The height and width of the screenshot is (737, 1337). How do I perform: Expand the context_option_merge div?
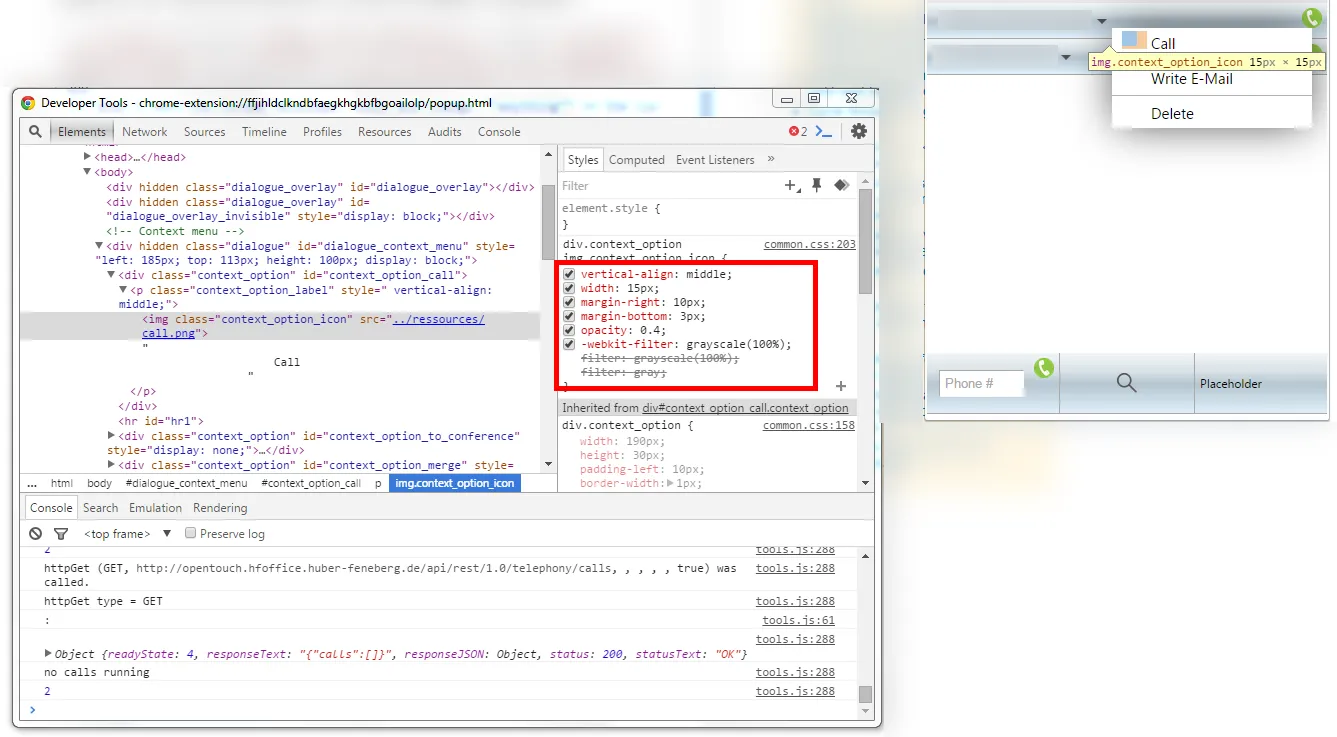coord(112,465)
